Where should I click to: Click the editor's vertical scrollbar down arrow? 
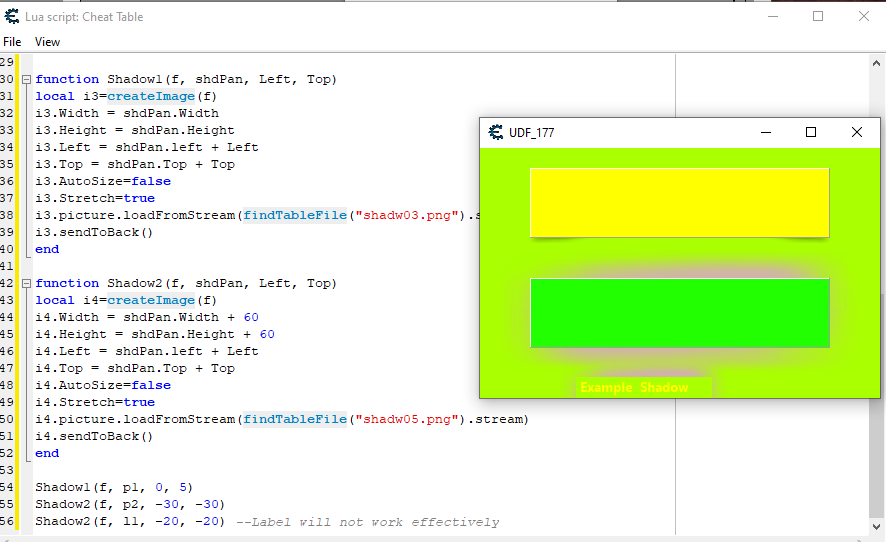tap(877, 525)
